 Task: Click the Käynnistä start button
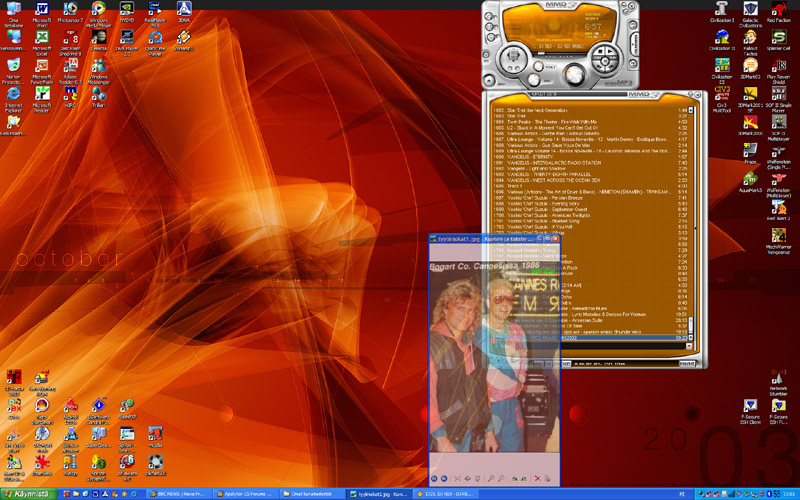26,493
